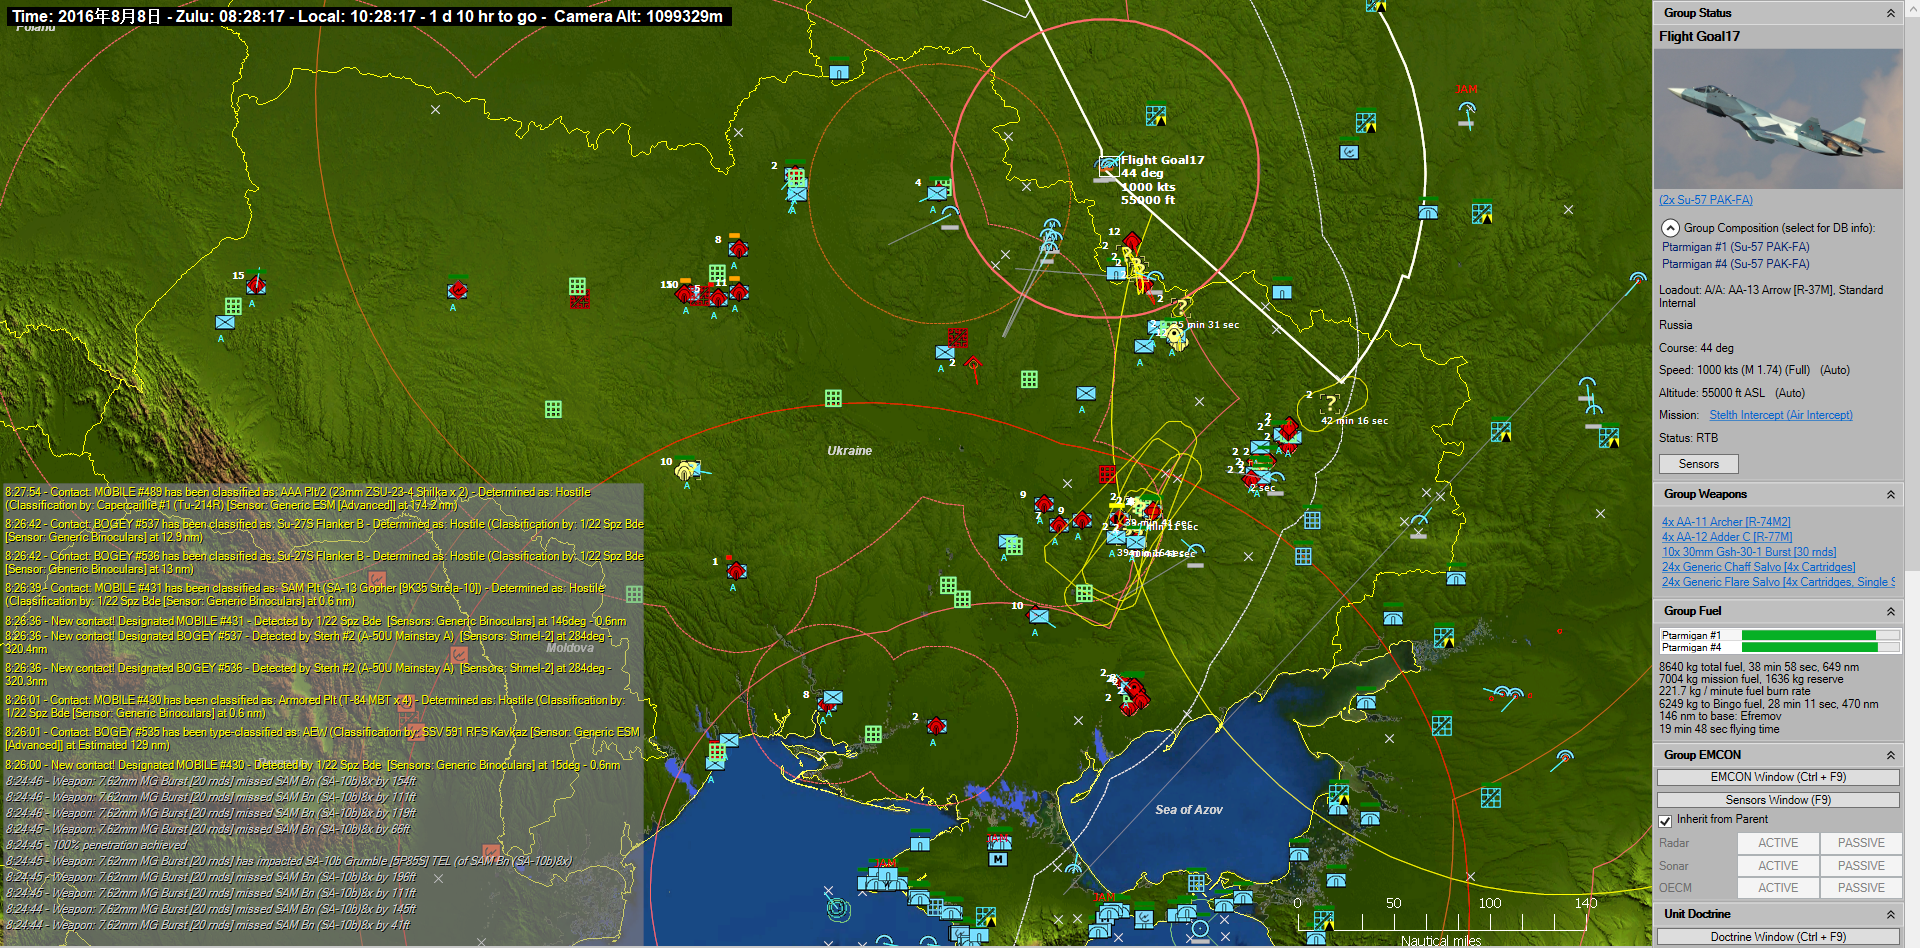Viewport: 1920px width, 948px height.
Task: Select Ptarmigan #4 in Group Composition
Action: coord(1736,264)
